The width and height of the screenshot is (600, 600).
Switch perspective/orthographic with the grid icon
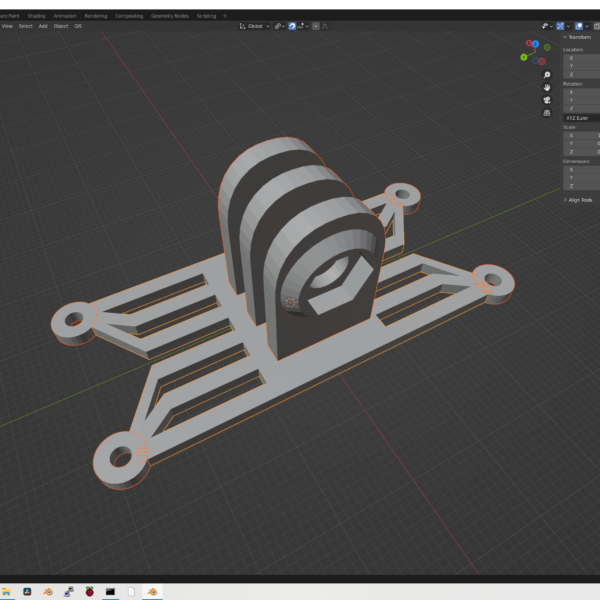click(x=547, y=113)
